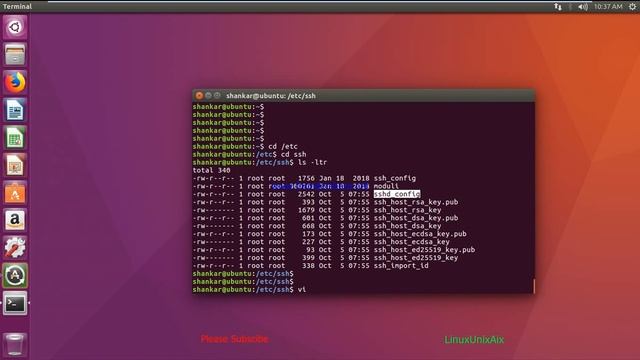Click the ssh_import_id filename
Screen dimensions: 640x360
[x=401, y=266]
